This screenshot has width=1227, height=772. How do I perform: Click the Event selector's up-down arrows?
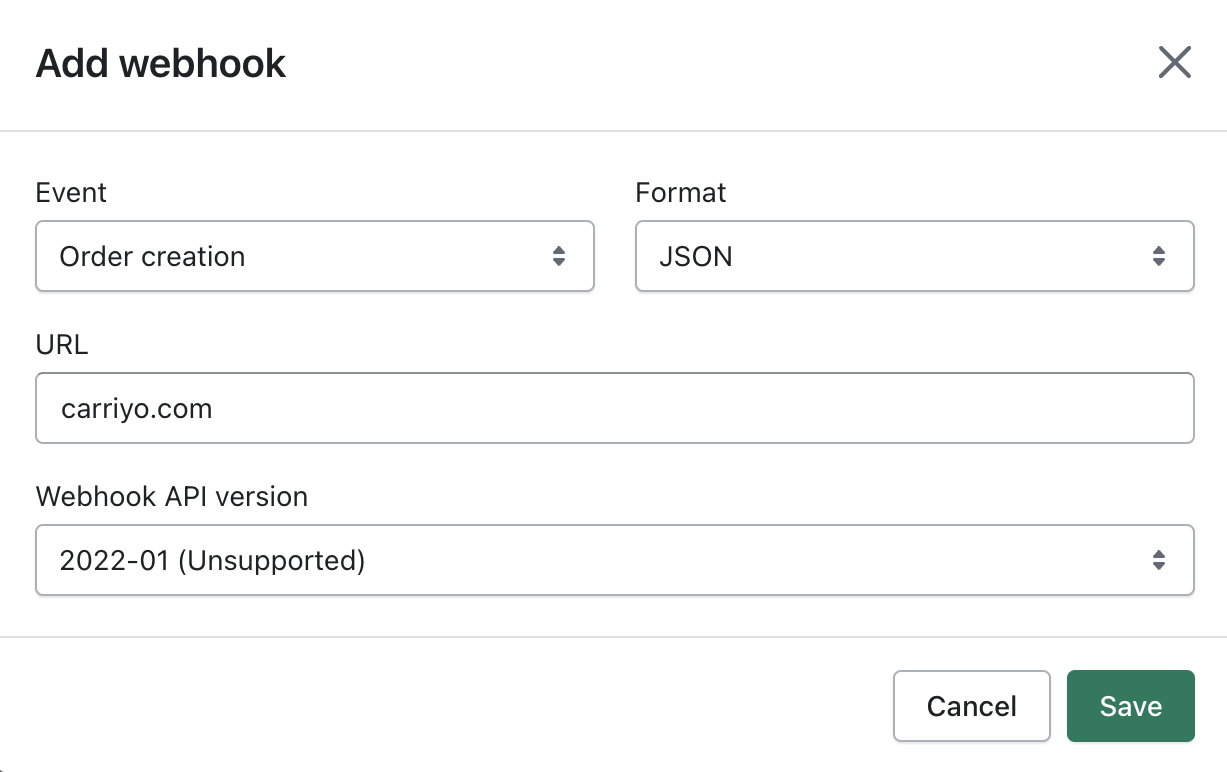coord(559,256)
